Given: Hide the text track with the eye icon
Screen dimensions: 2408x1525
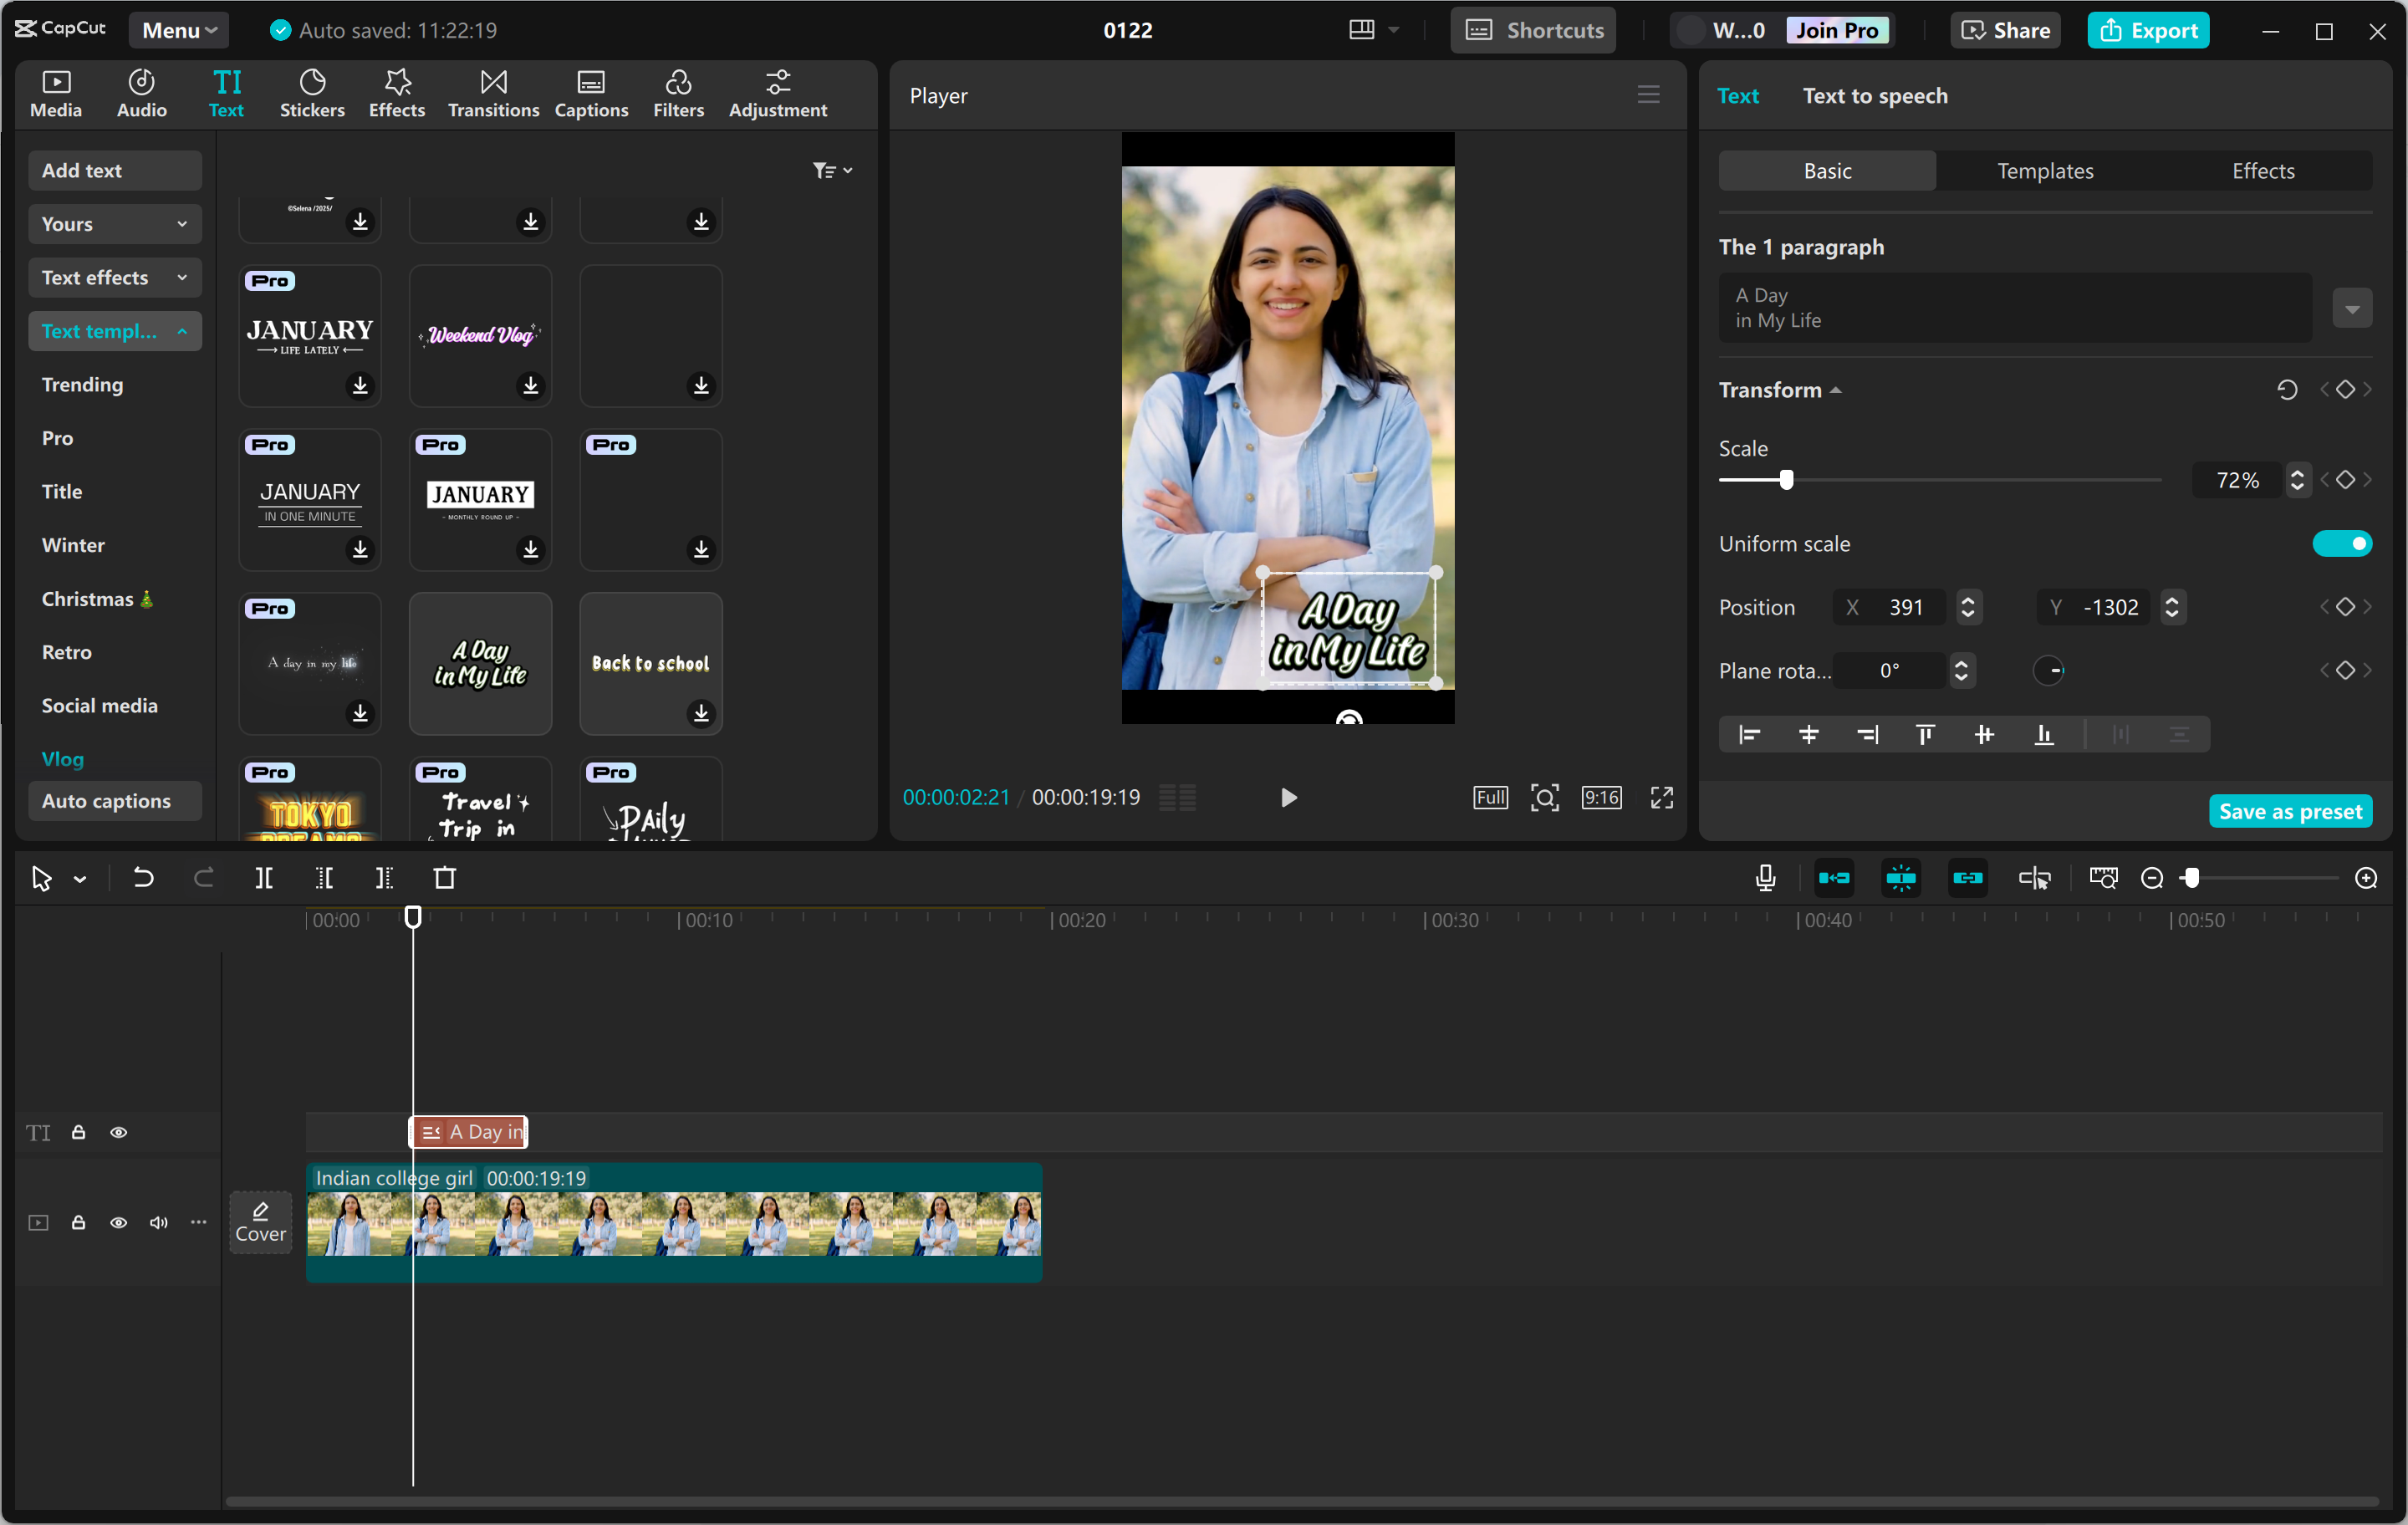Looking at the screenshot, I should point(118,1132).
